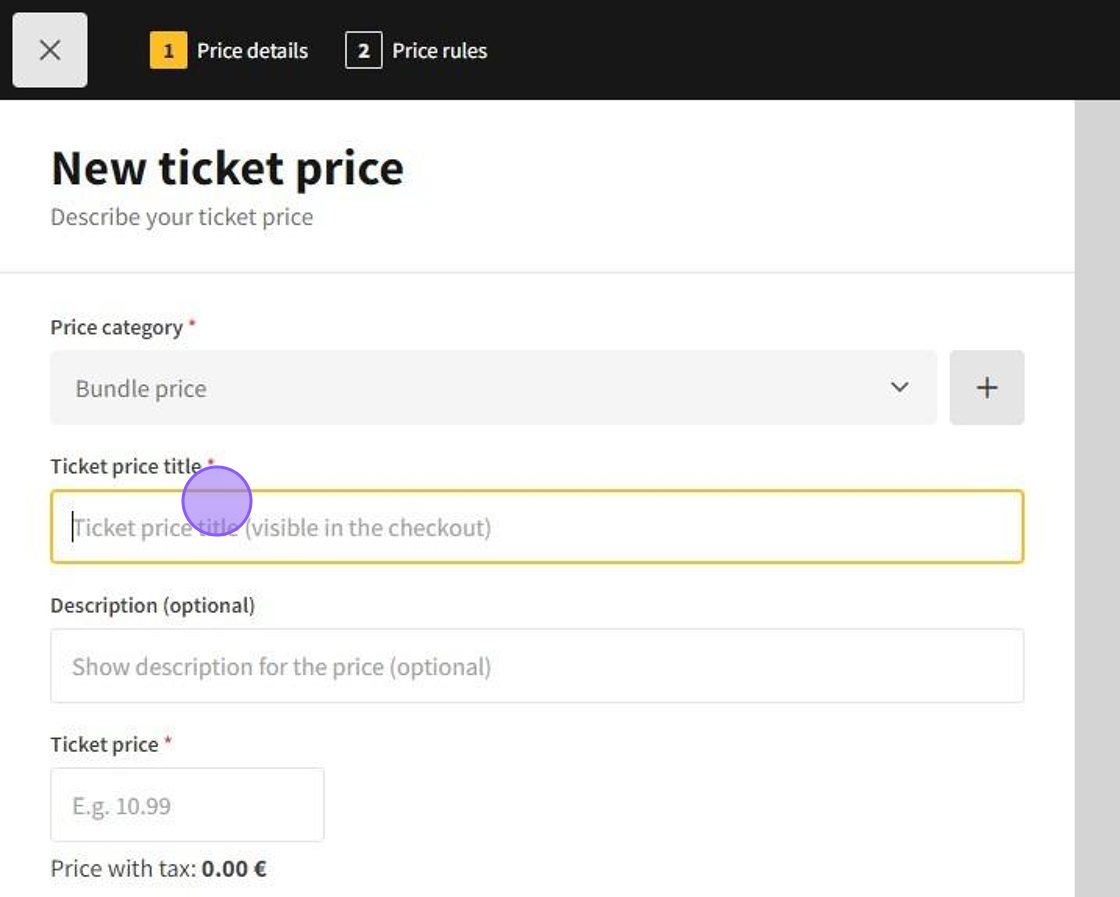This screenshot has height=897, width=1120.
Task: Click the Description (optional) label
Action: tap(152, 606)
